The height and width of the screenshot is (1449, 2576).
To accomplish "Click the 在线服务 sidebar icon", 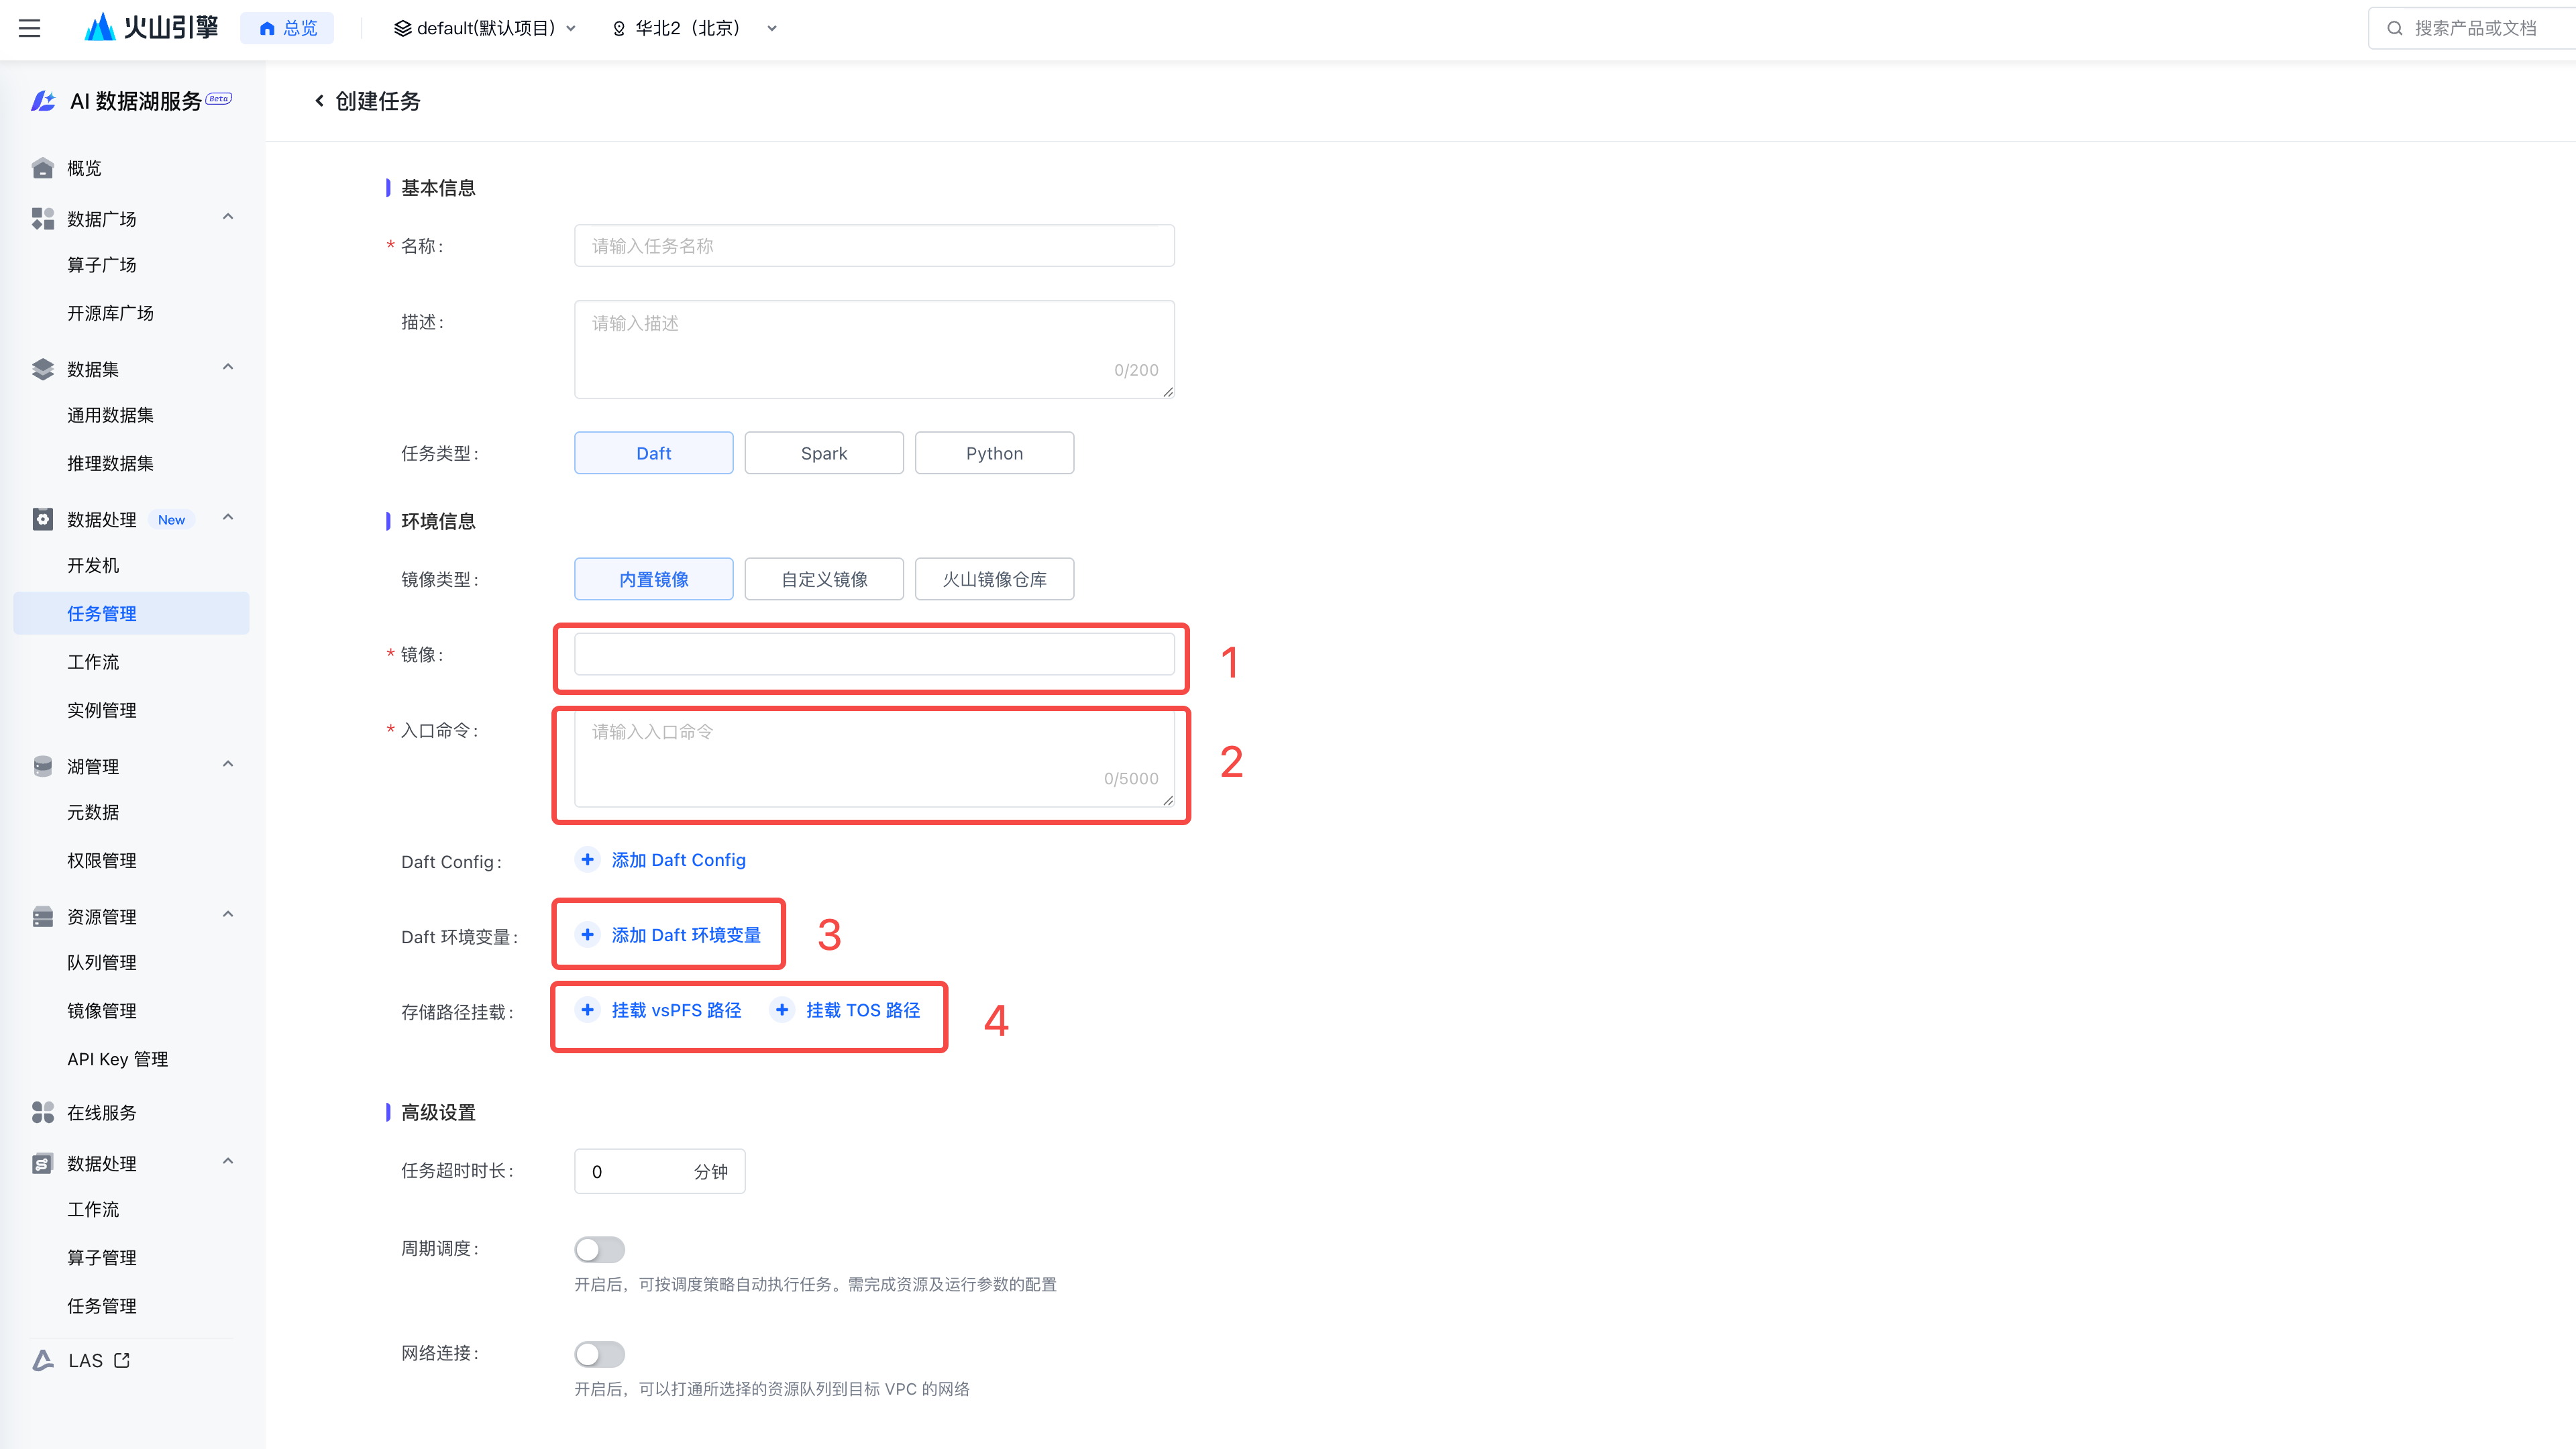I will pyautogui.click(x=42, y=1112).
